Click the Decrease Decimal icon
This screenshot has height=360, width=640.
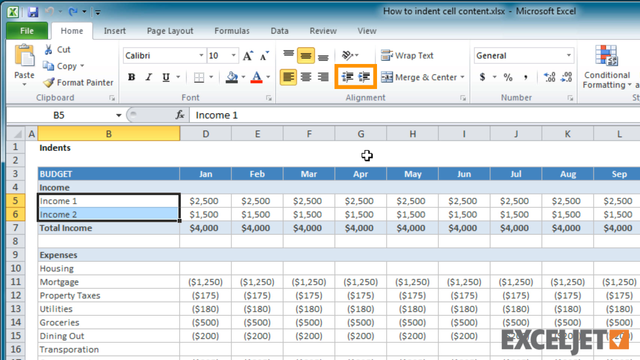pyautogui.click(x=567, y=77)
